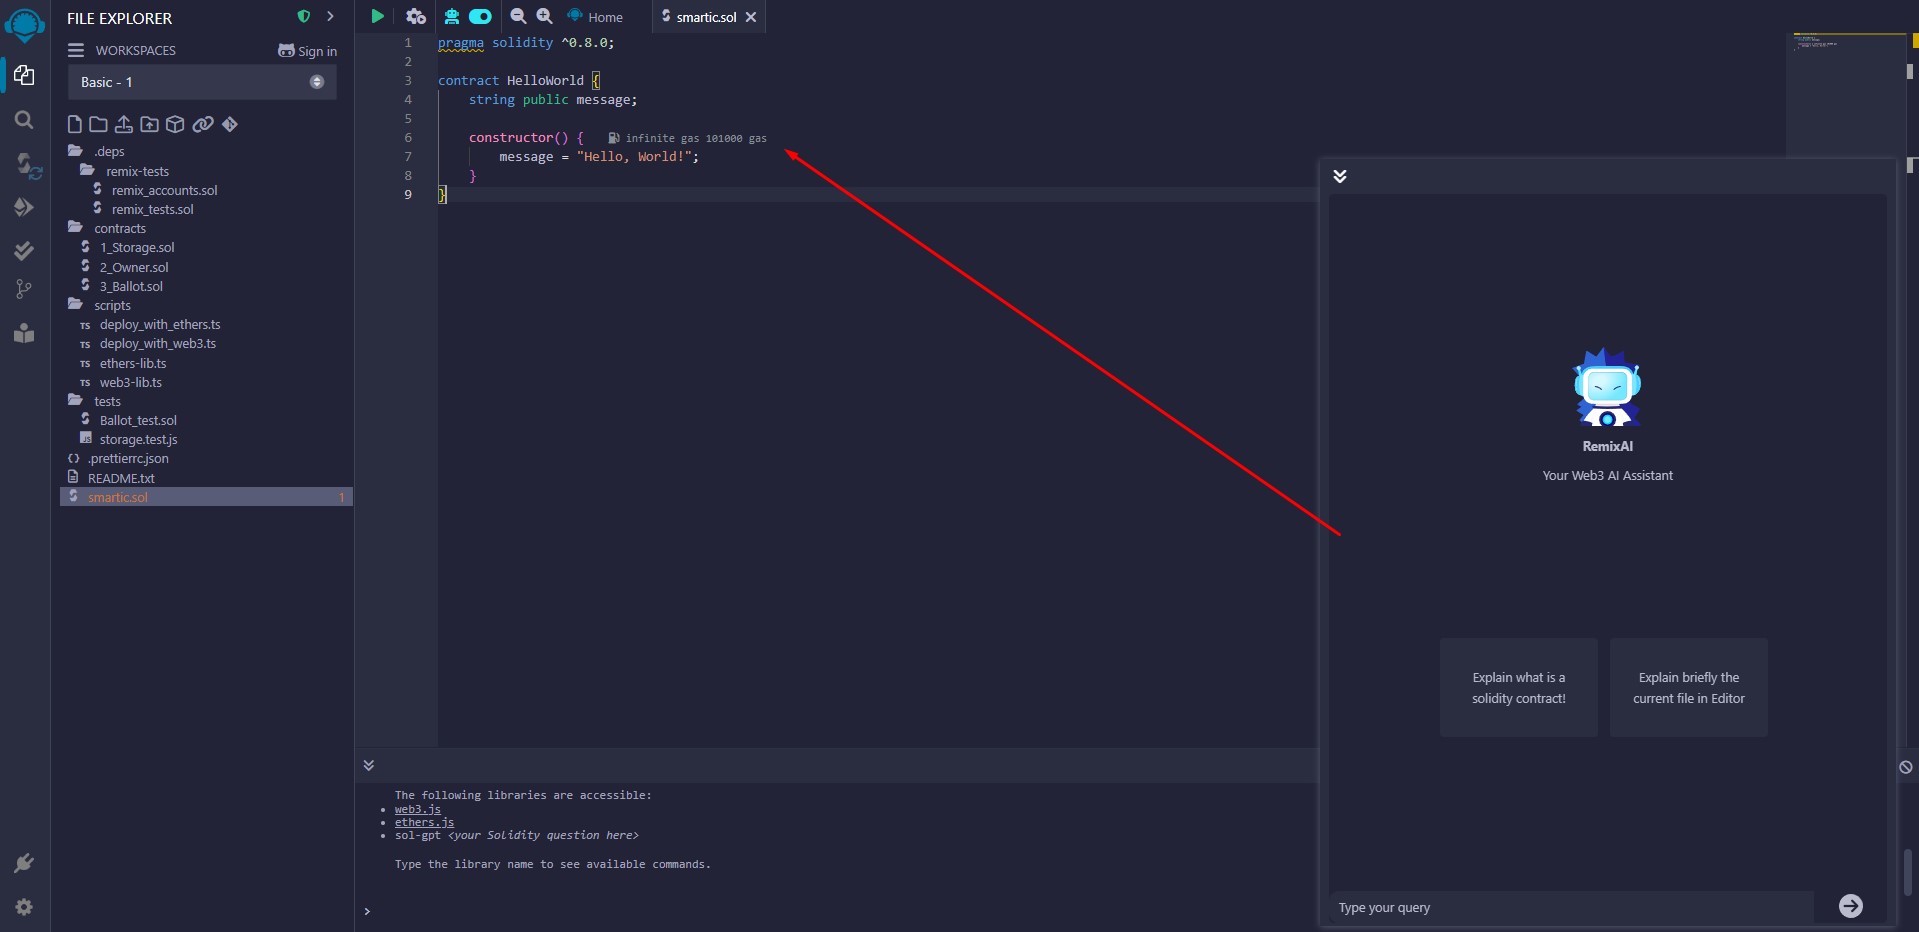
Task: Run script with the green play icon
Action: (377, 16)
